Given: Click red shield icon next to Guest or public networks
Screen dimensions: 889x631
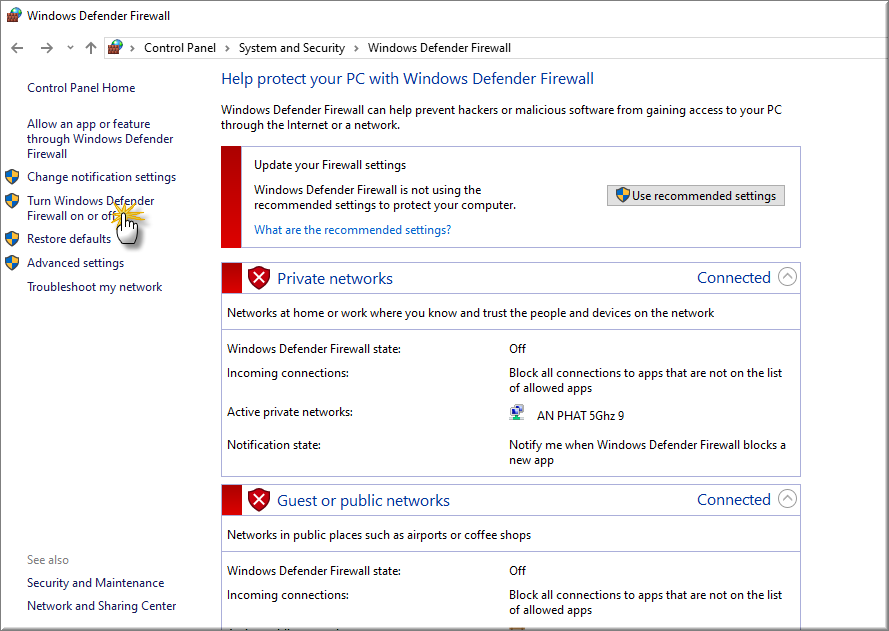Looking at the screenshot, I should (x=259, y=500).
